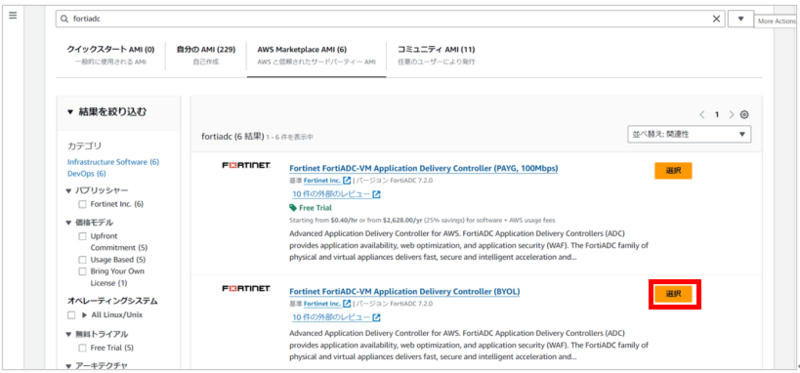Go to next results page arrow
The width and height of the screenshot is (800, 373).
(x=731, y=115)
